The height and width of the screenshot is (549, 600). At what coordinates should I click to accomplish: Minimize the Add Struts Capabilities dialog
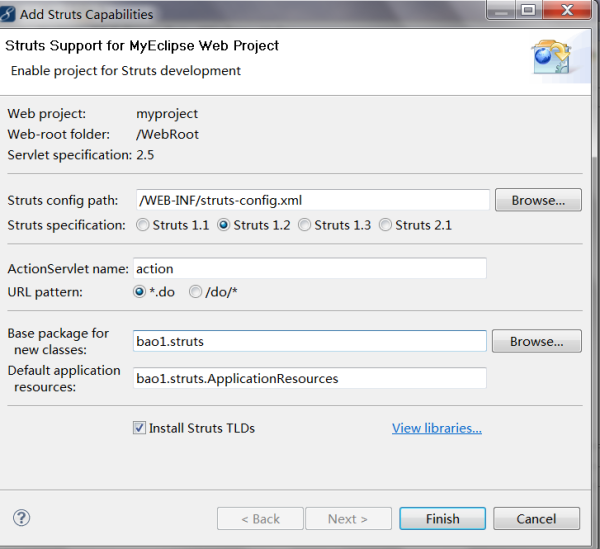pyautogui.click(x=501, y=10)
